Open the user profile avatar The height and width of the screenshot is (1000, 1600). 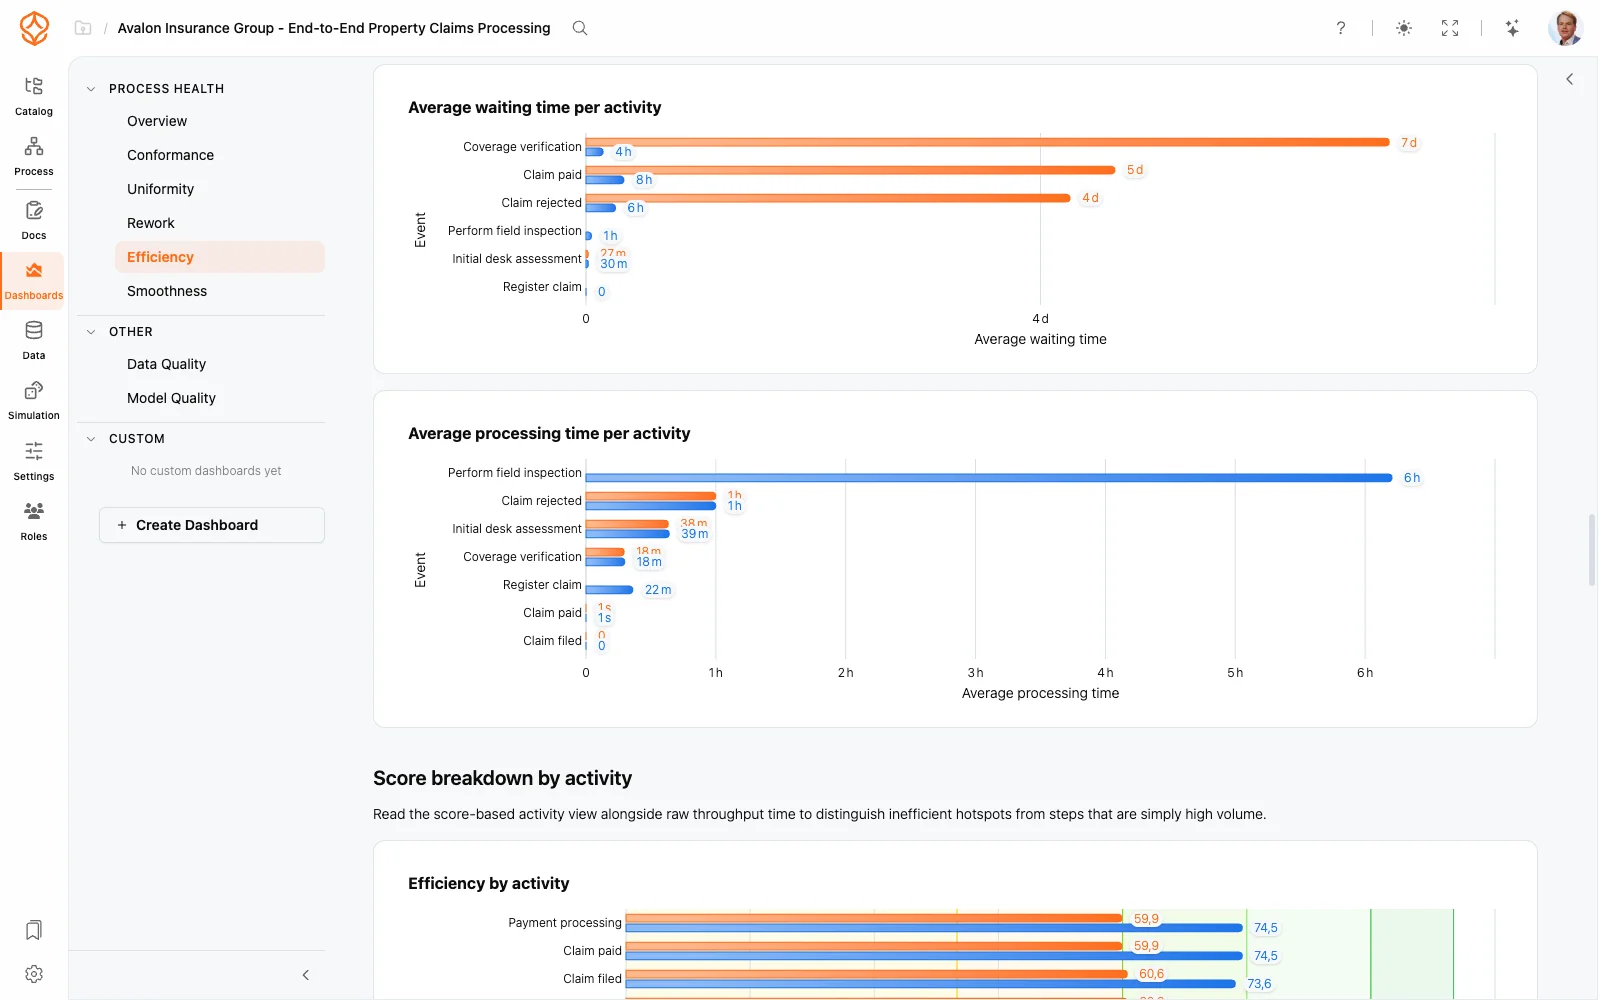1565,28
